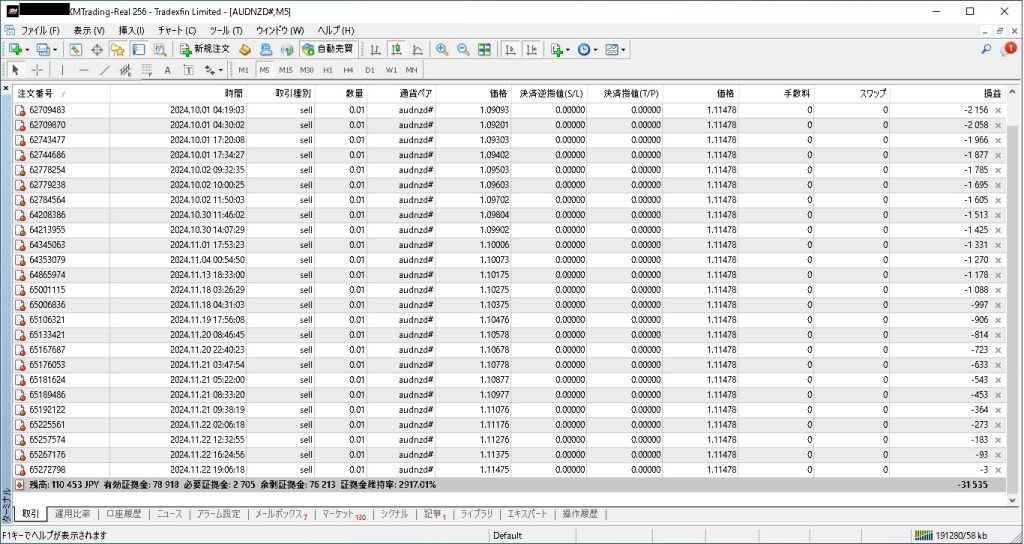
Task: Select the H1 timeframe button
Action: [328, 70]
